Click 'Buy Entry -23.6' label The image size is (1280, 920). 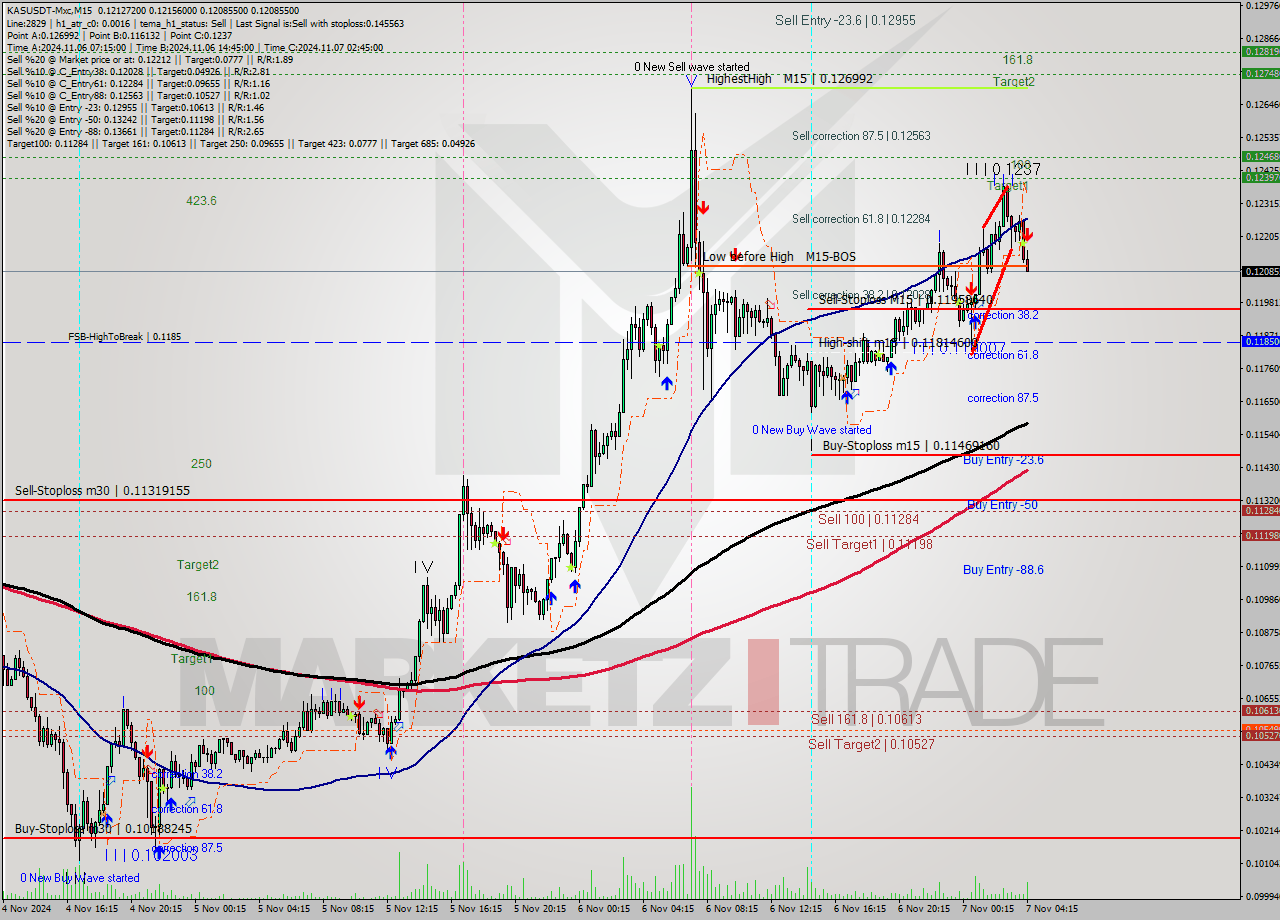[1003, 460]
